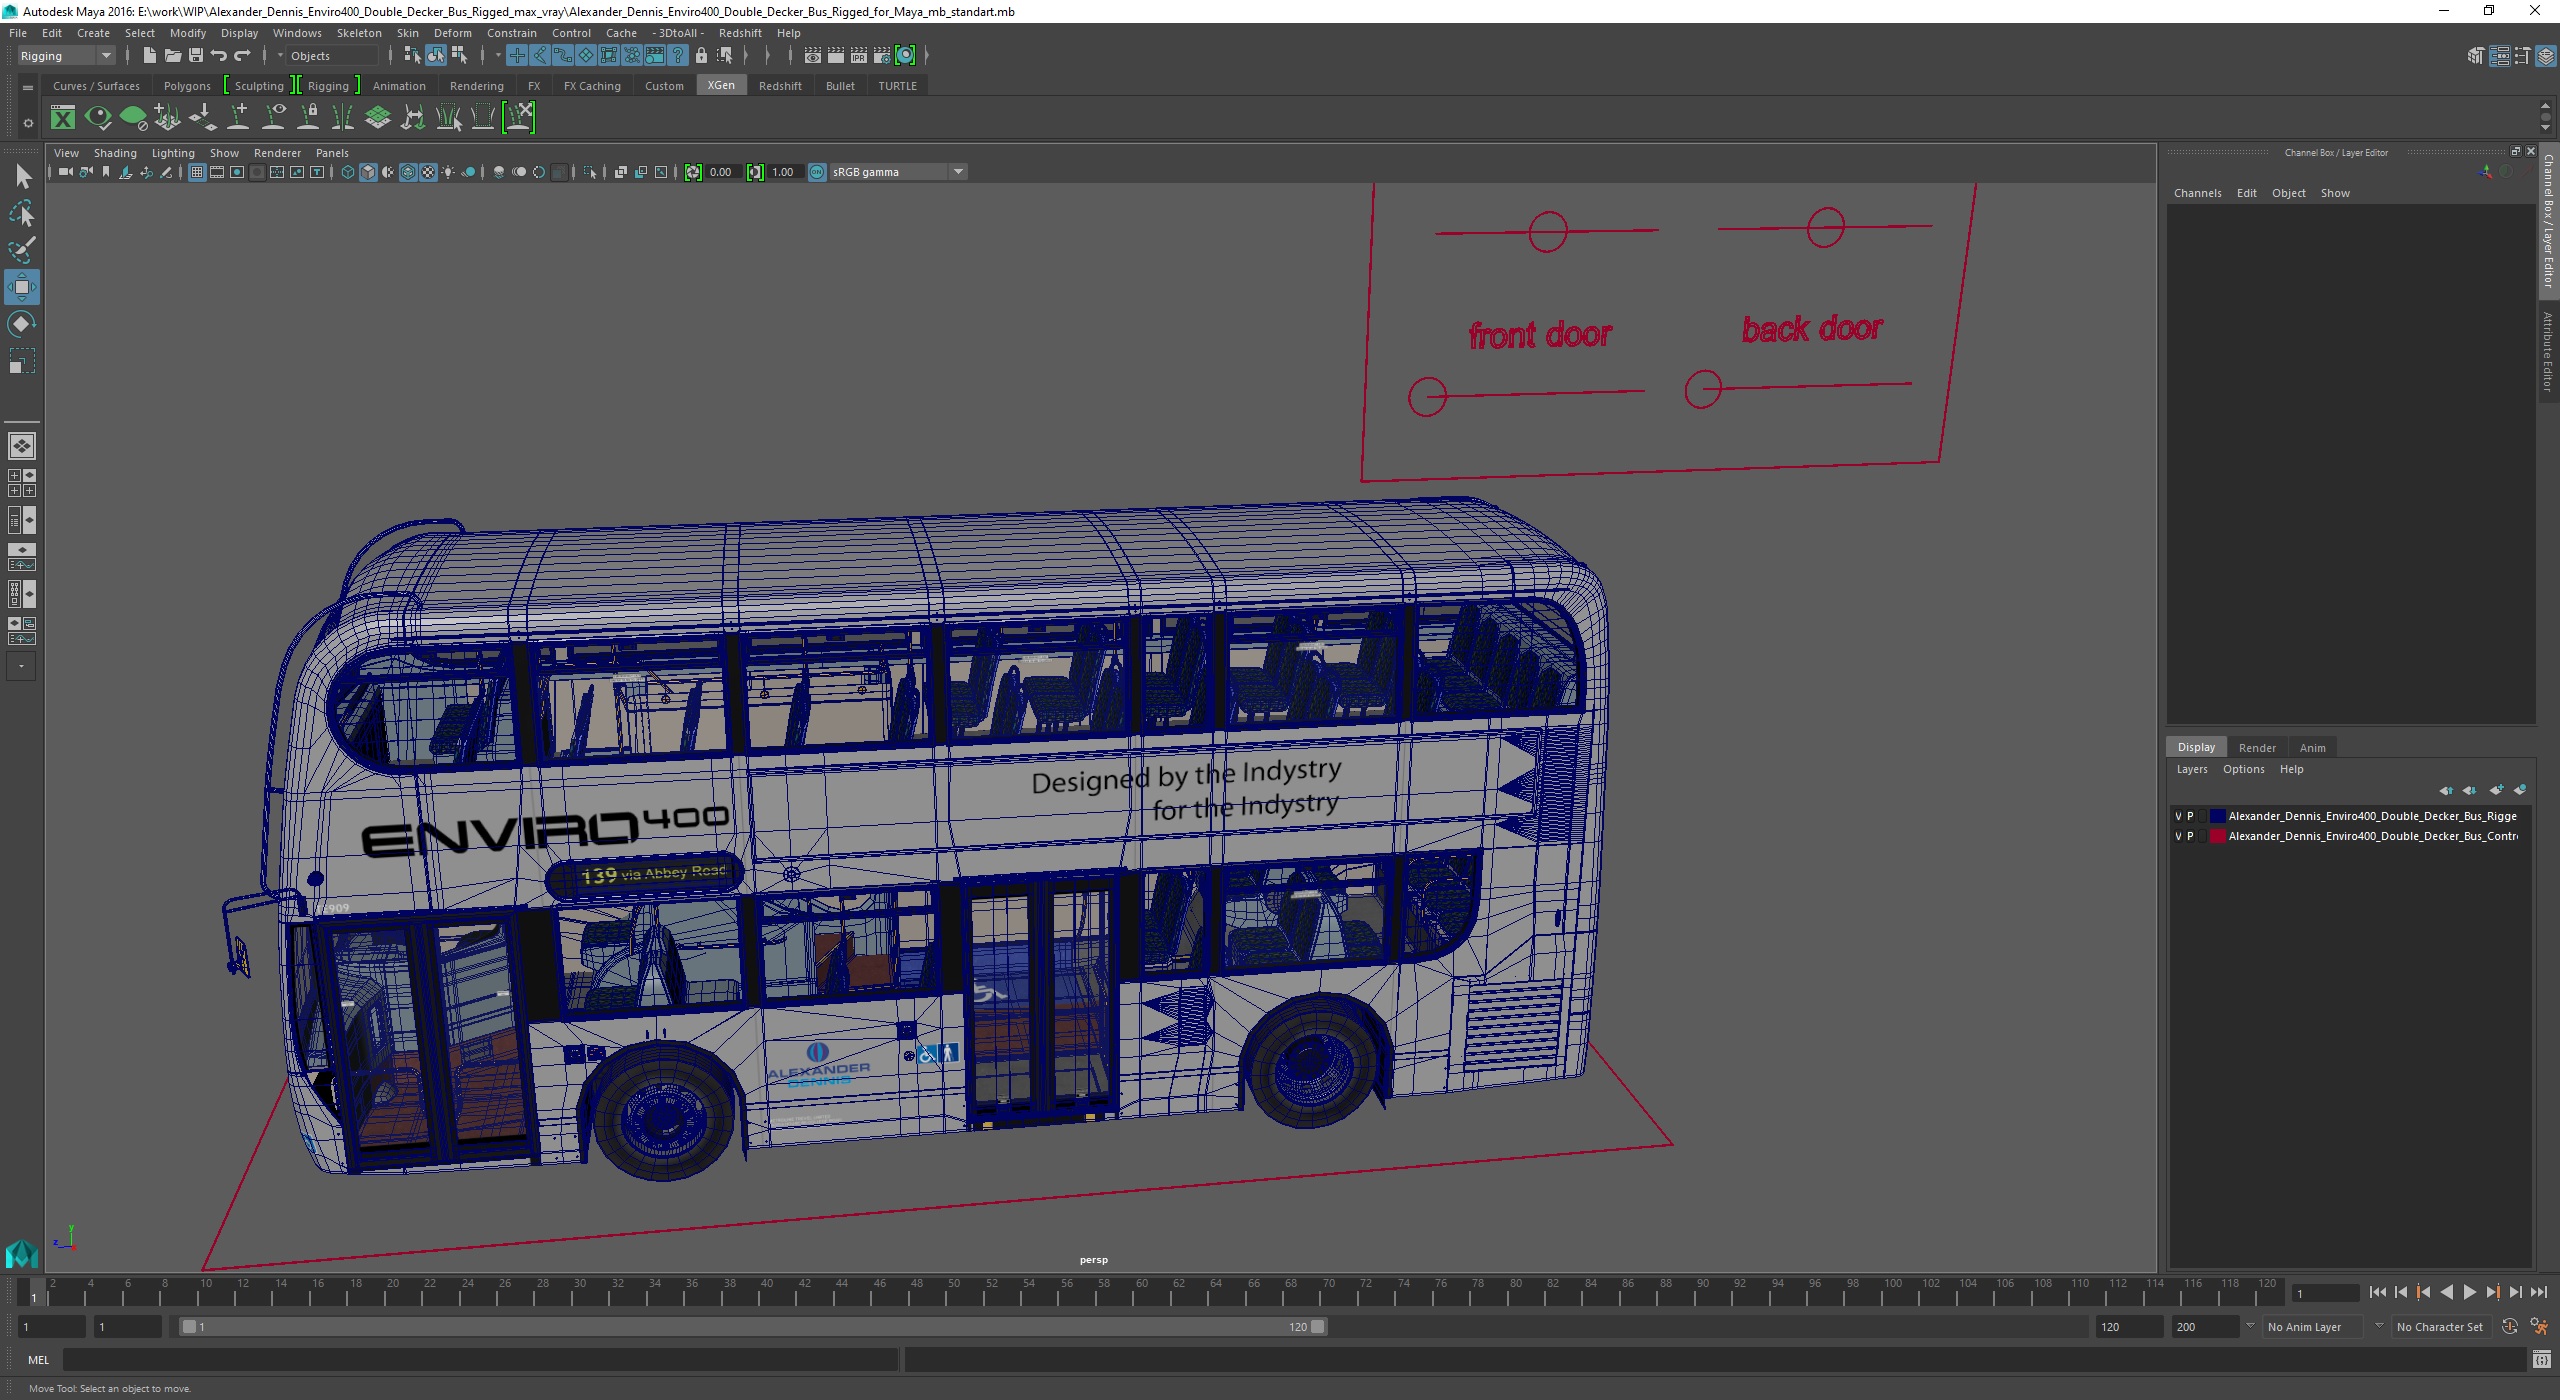The width and height of the screenshot is (2560, 1400).
Task: Create a new scene file
Action: (150, 56)
